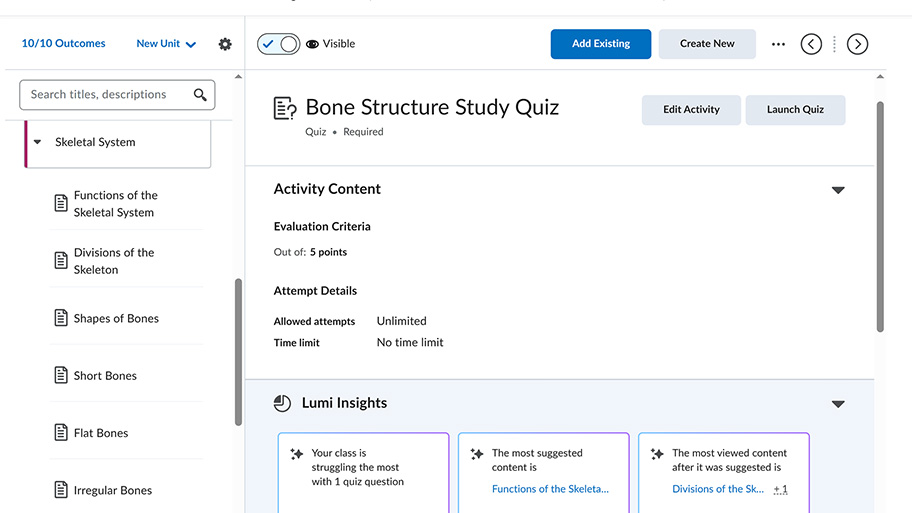Collapse the Activity Content section

[x=838, y=190]
